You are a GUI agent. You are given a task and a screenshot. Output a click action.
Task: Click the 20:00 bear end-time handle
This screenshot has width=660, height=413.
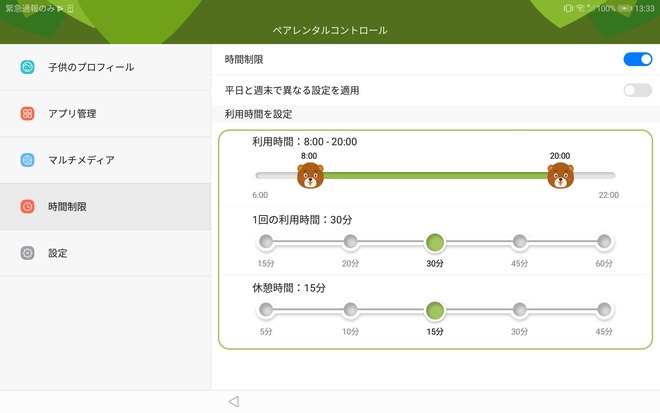coord(560,176)
